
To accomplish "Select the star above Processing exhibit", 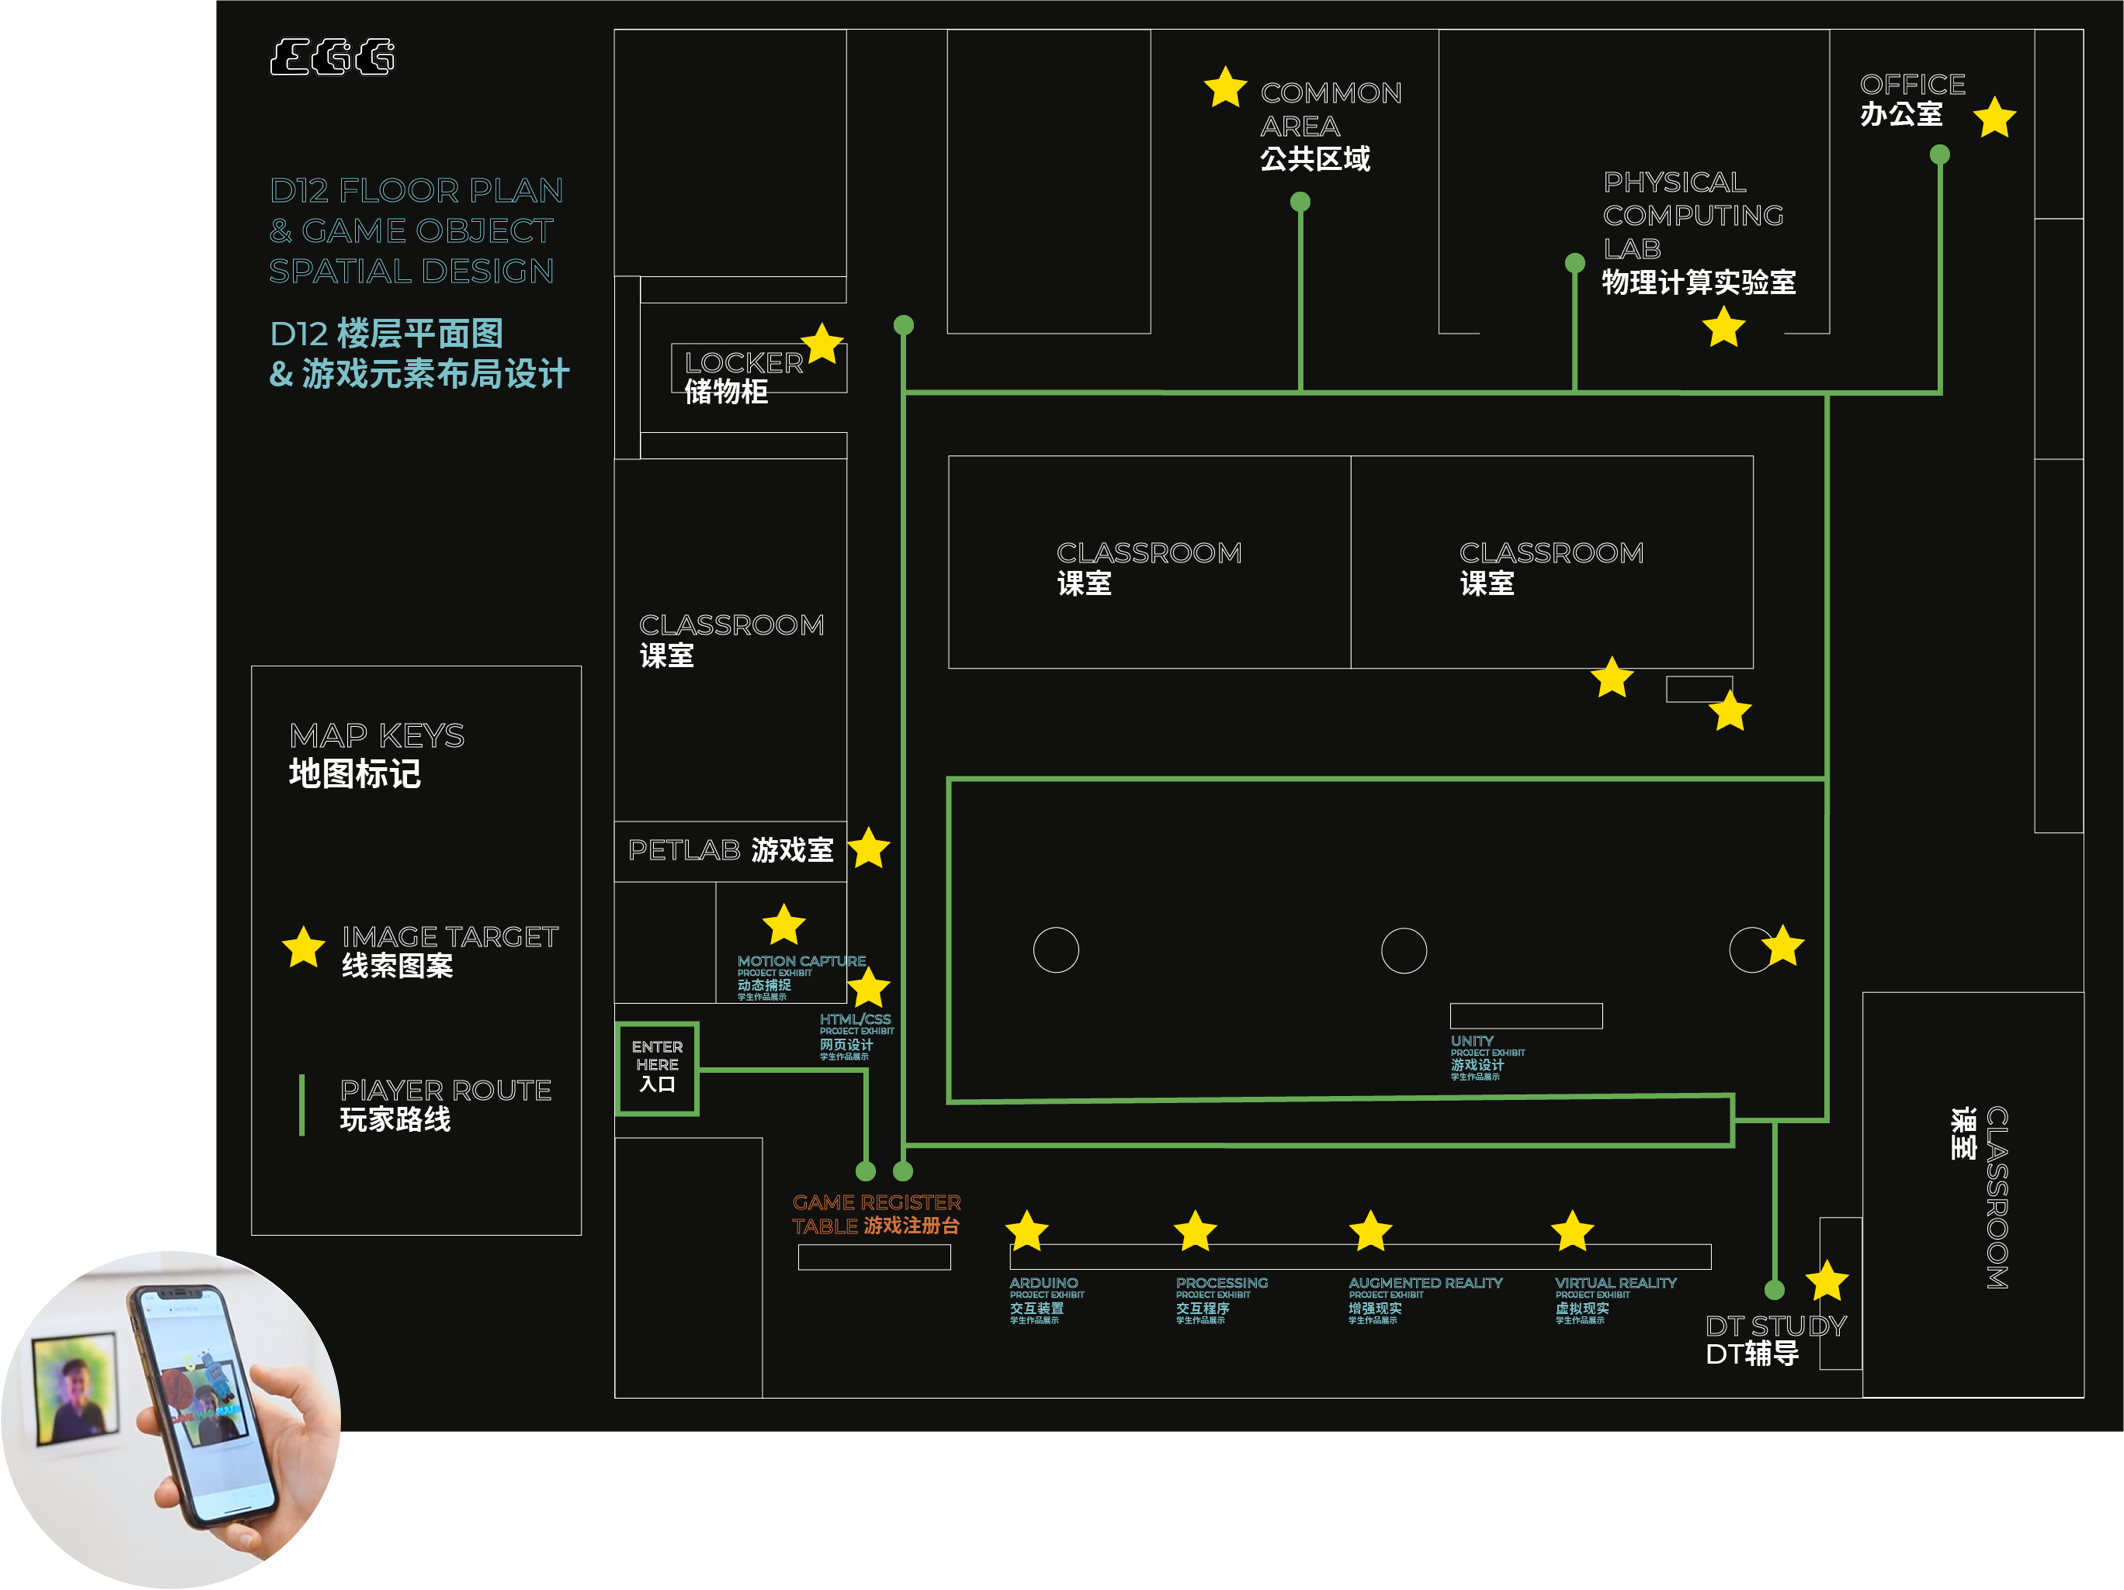I will point(1195,1232).
